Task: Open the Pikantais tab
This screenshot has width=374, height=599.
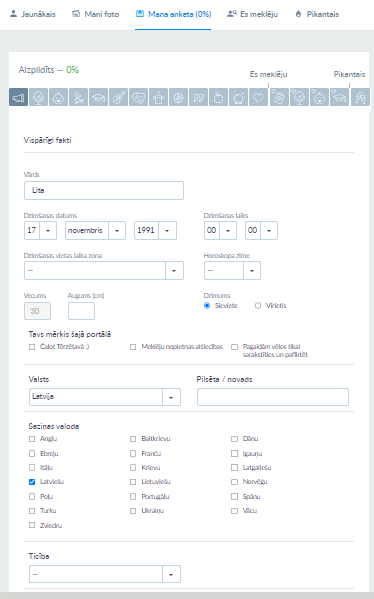Action: [317, 14]
